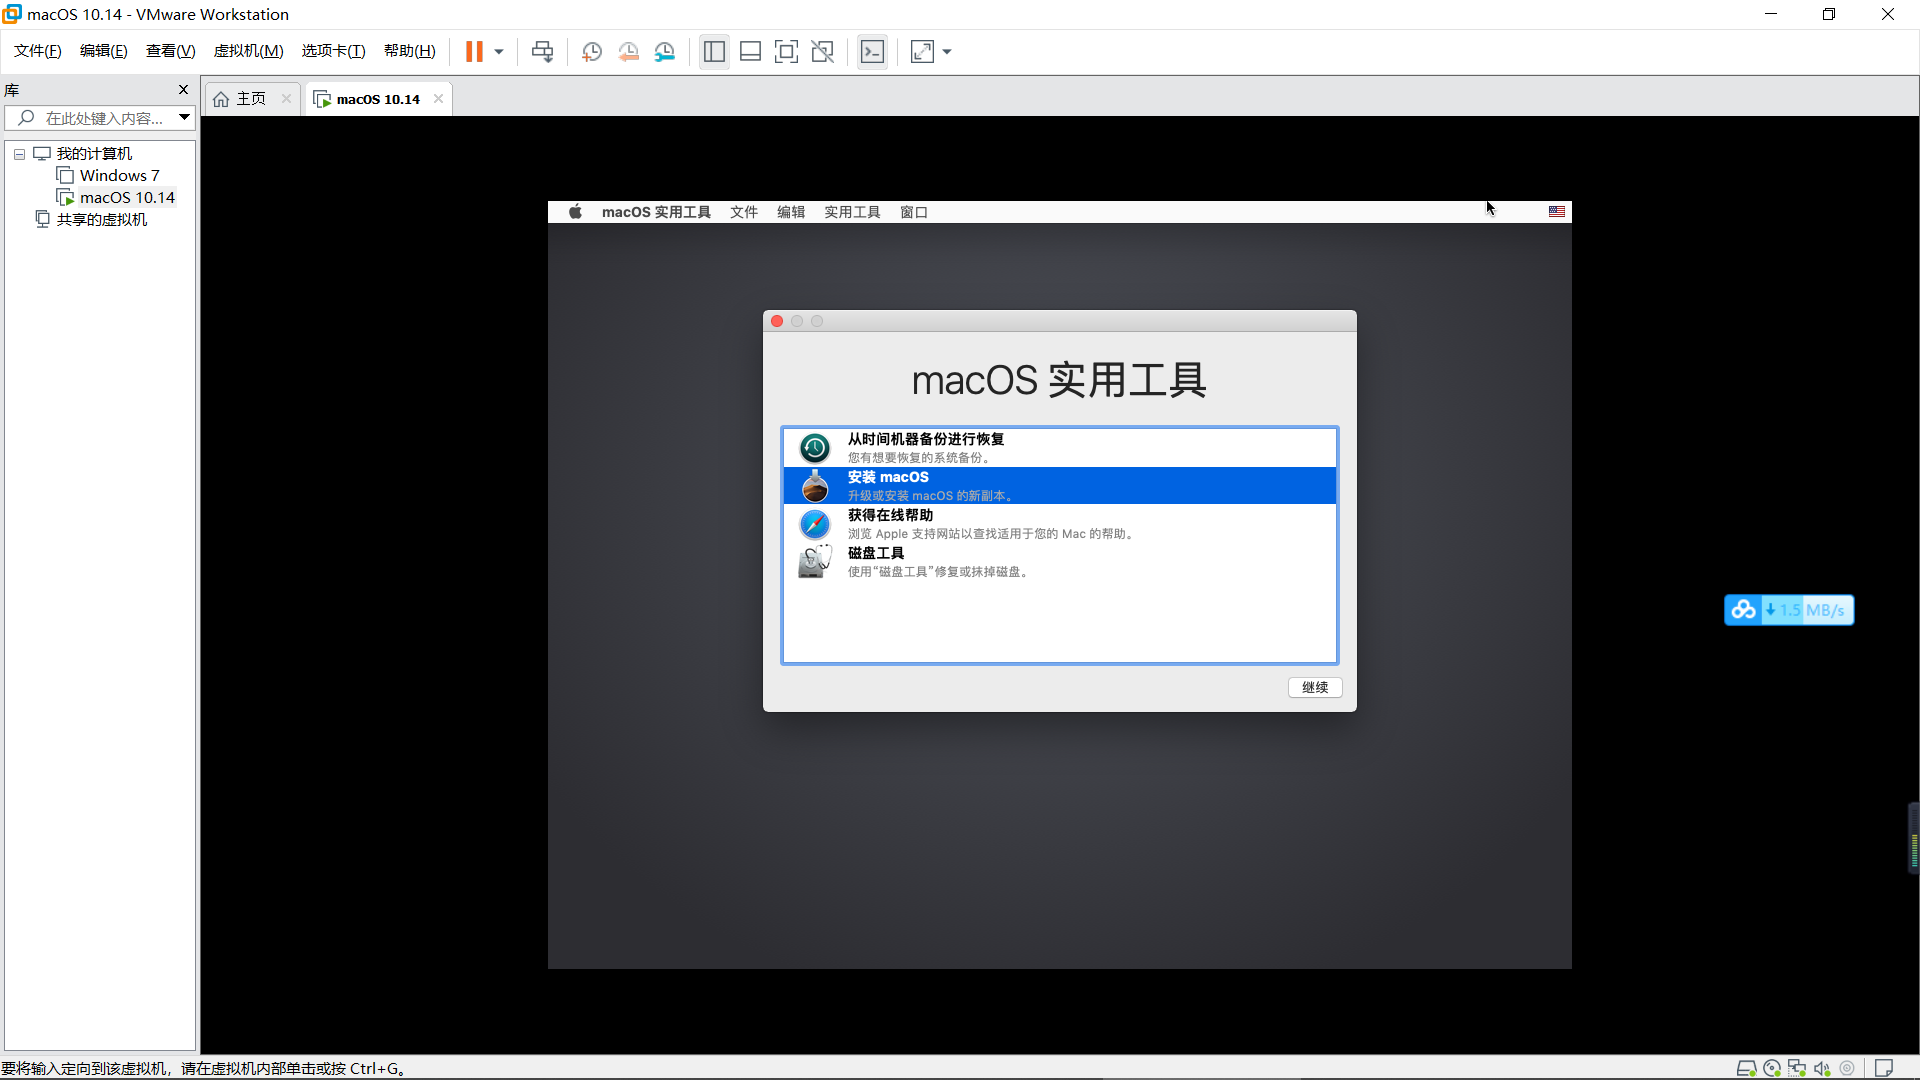Click the sound card status icon
1920x1080 pixels.
point(1822,1068)
